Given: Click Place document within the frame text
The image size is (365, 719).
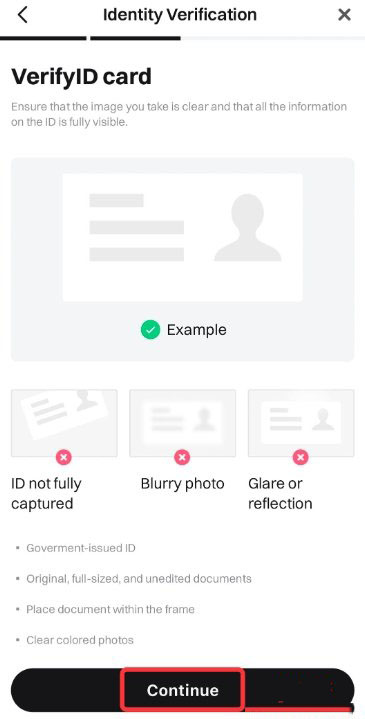Looking at the screenshot, I should [110, 609].
